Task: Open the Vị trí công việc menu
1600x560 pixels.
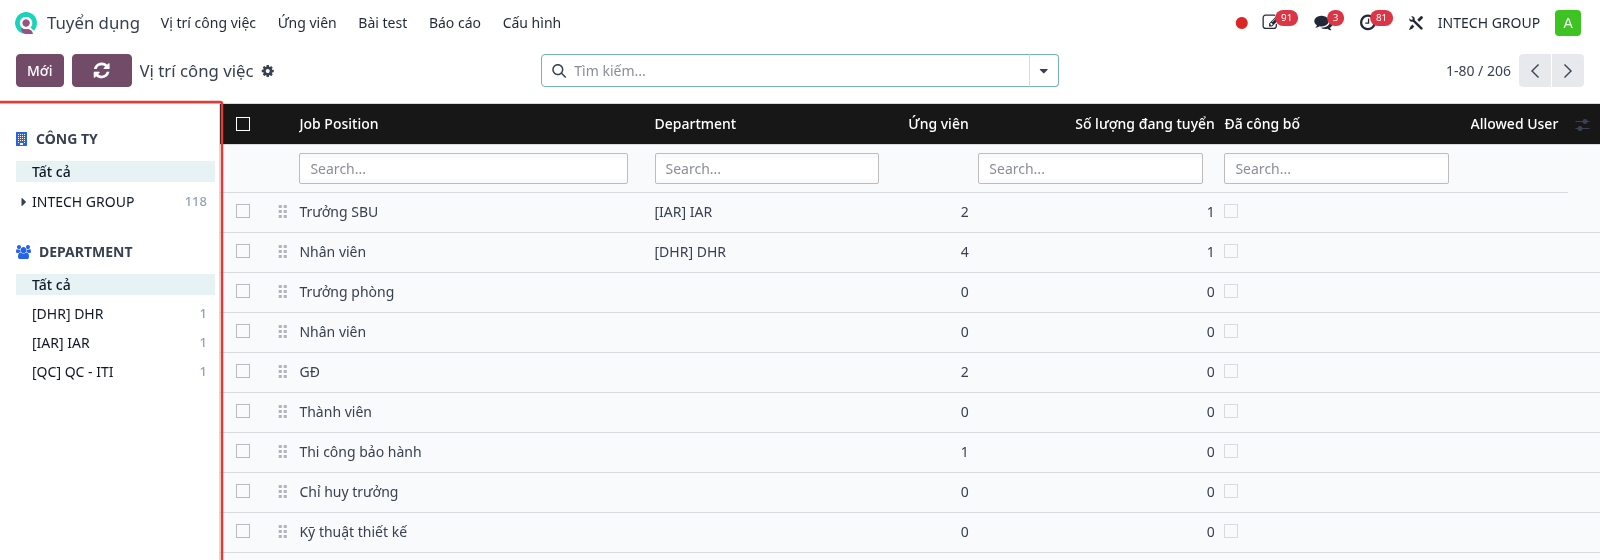Action: (208, 23)
